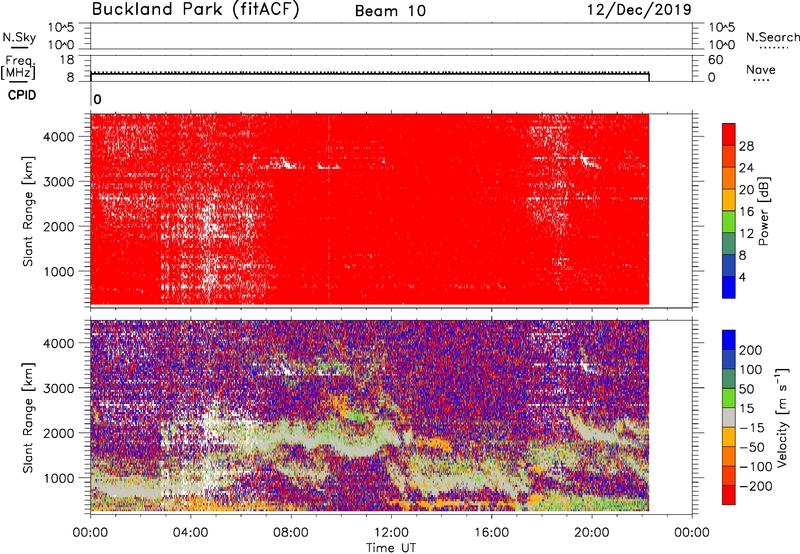Click the "N.Sky" legend label
This screenshot has height=554, width=800.
(x=19, y=37)
